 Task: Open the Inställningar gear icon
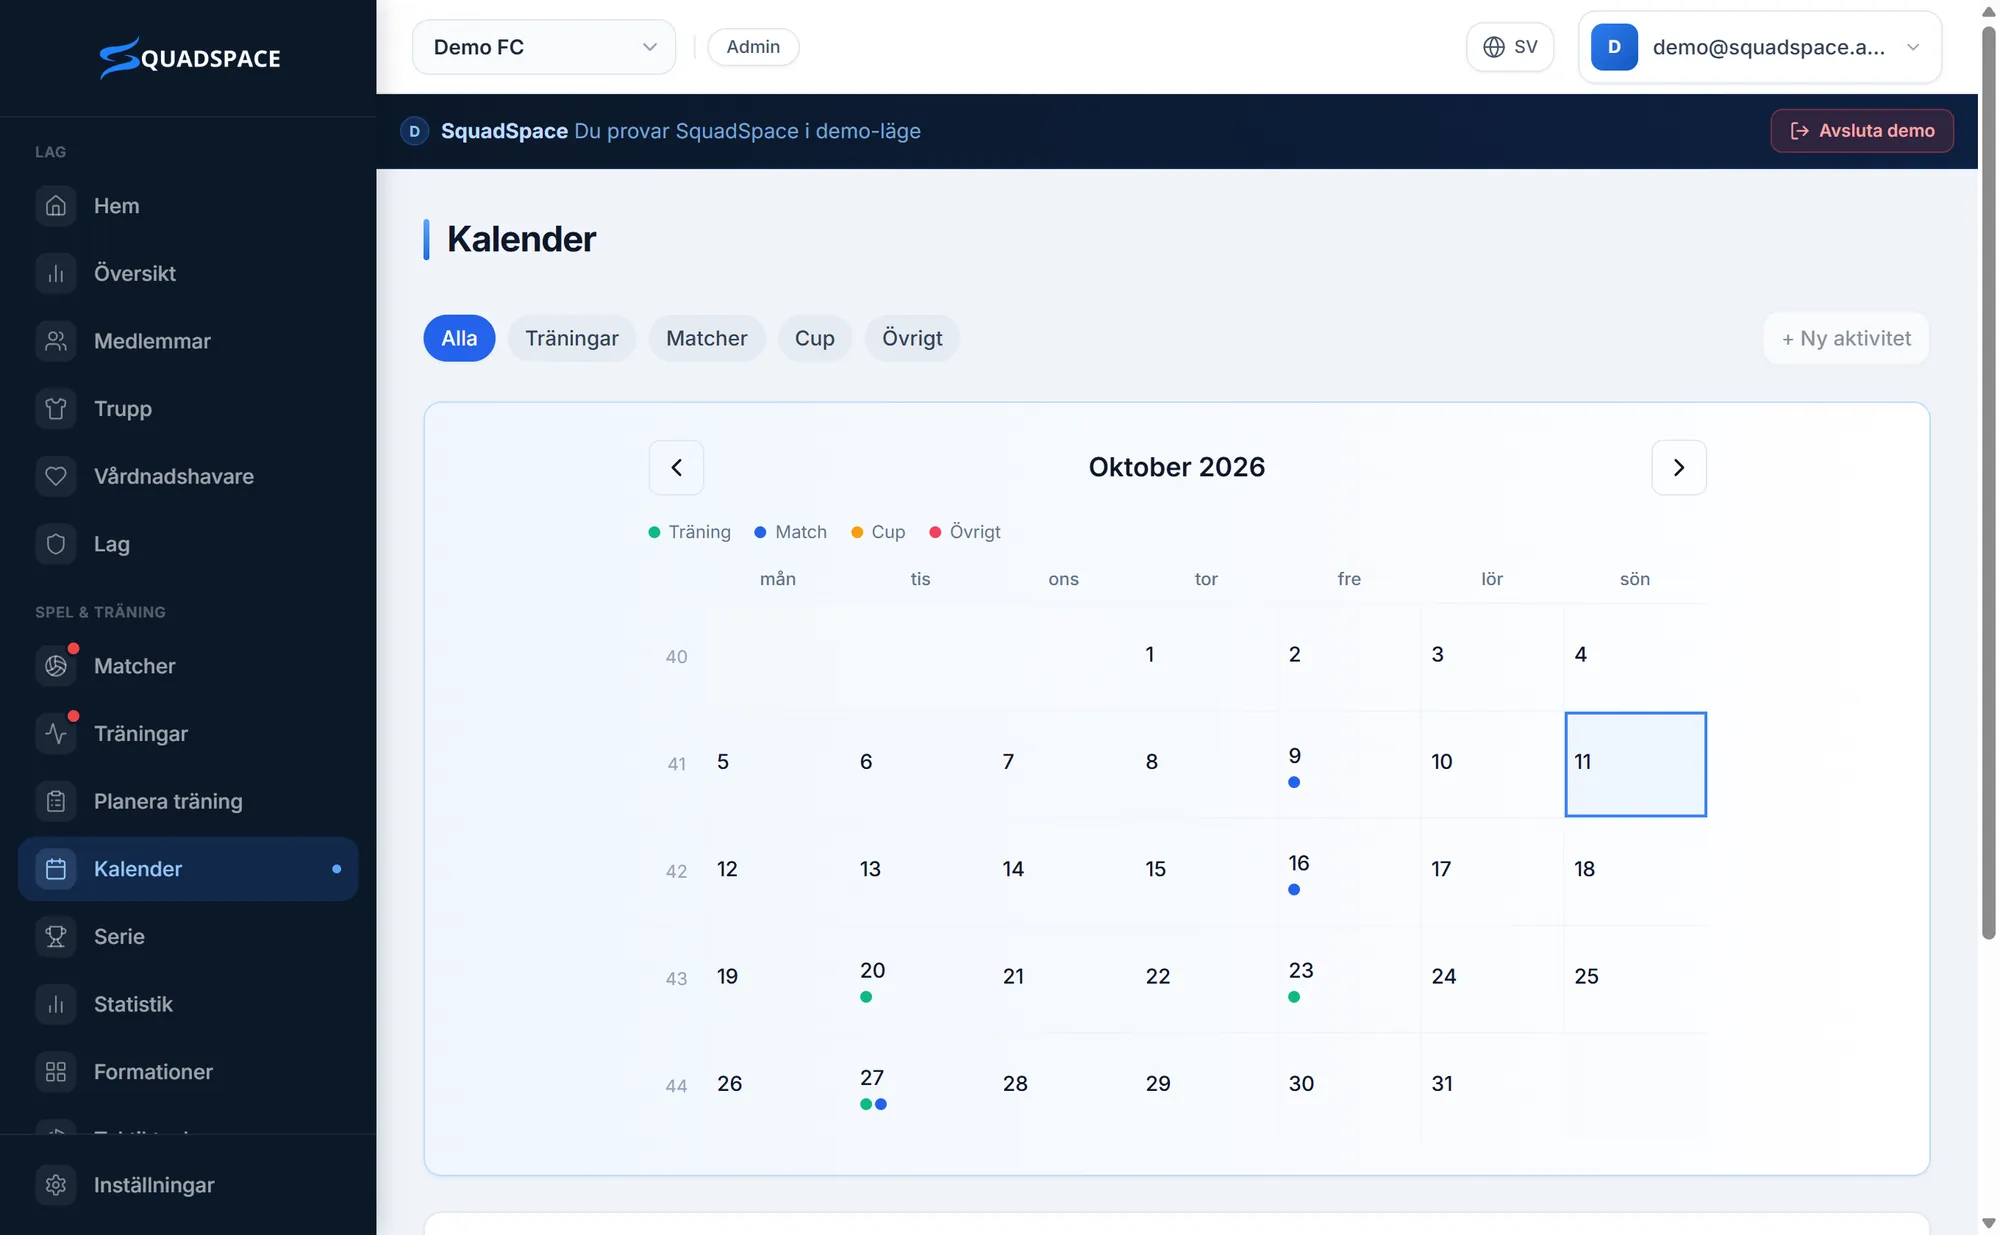pyautogui.click(x=56, y=1185)
